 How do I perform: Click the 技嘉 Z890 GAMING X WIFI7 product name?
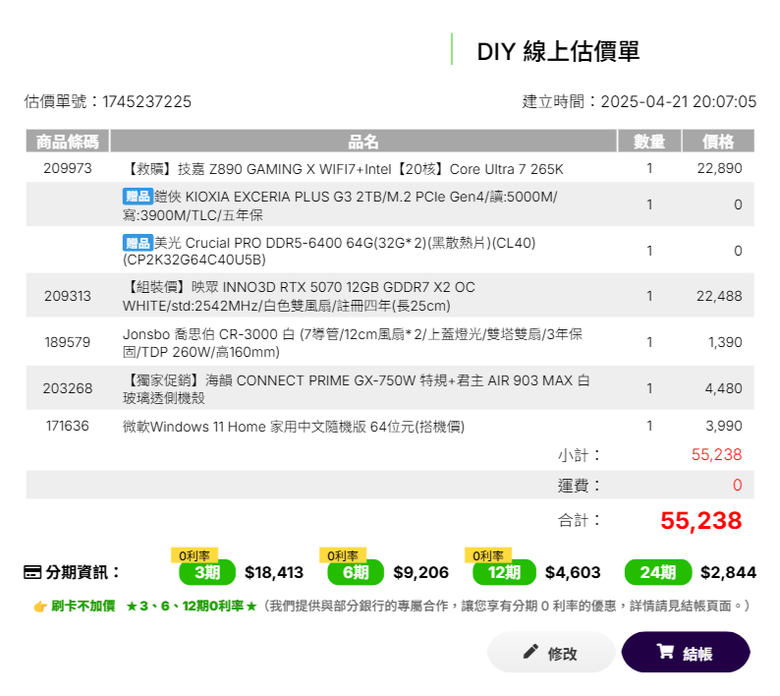[344, 169]
